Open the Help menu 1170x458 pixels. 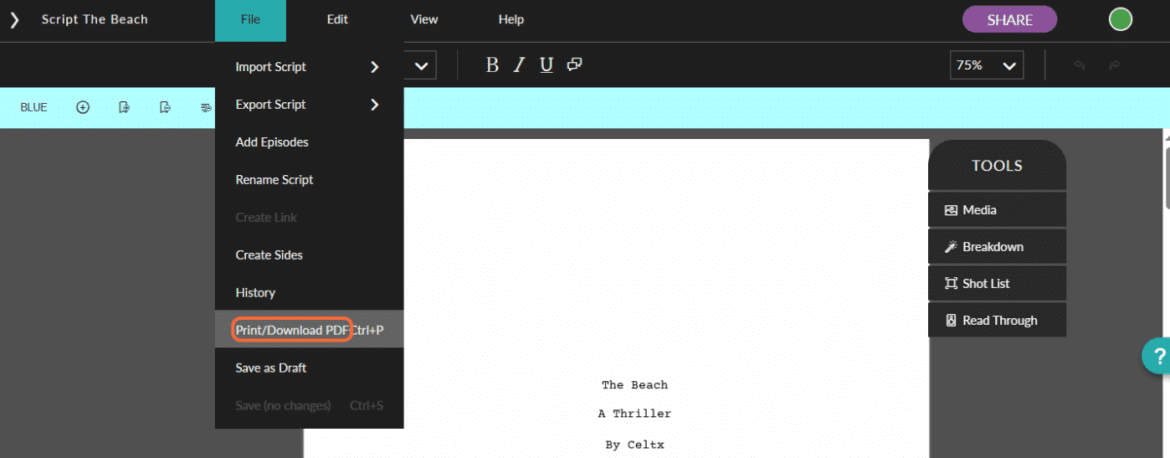pos(511,20)
